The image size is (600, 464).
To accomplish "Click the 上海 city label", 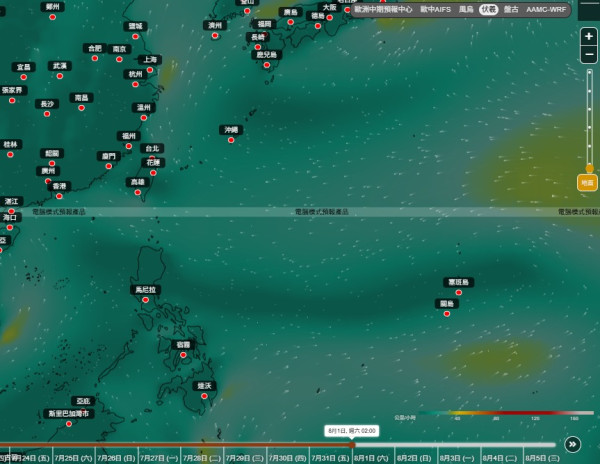I will pos(150,60).
